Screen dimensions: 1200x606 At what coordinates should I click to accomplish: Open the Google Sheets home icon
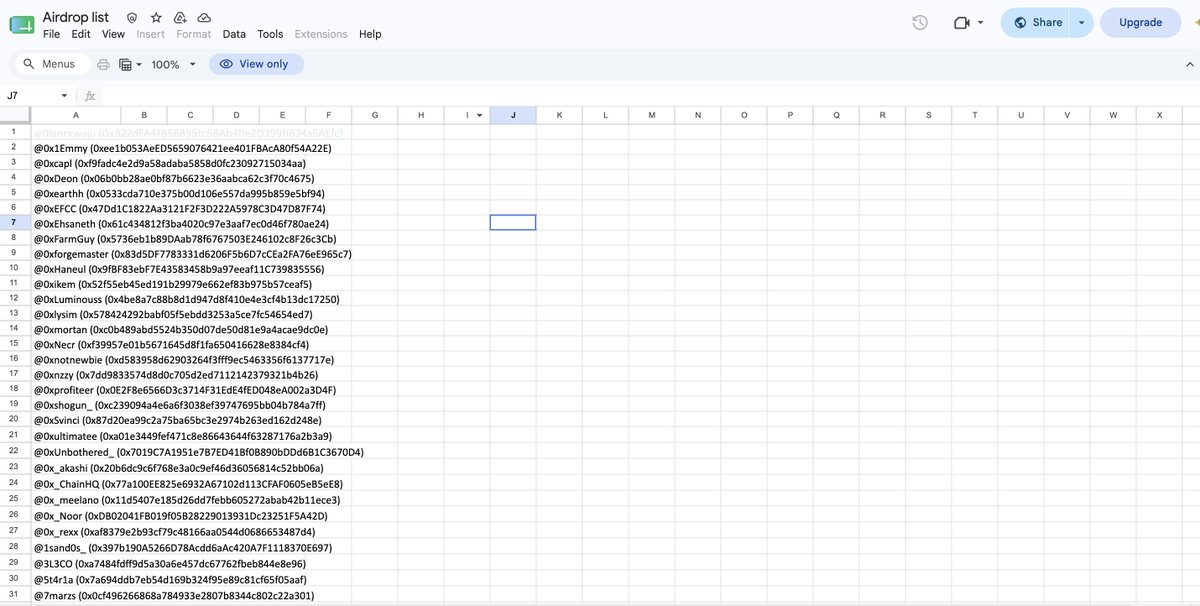click(21, 24)
